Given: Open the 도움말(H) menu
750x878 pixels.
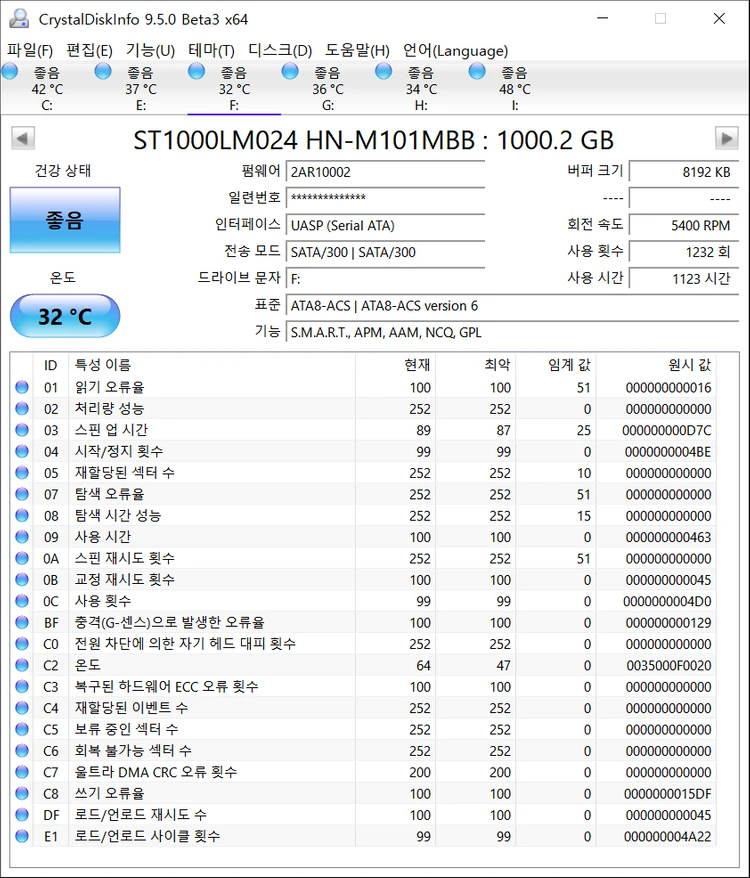Looking at the screenshot, I should tap(357, 50).
